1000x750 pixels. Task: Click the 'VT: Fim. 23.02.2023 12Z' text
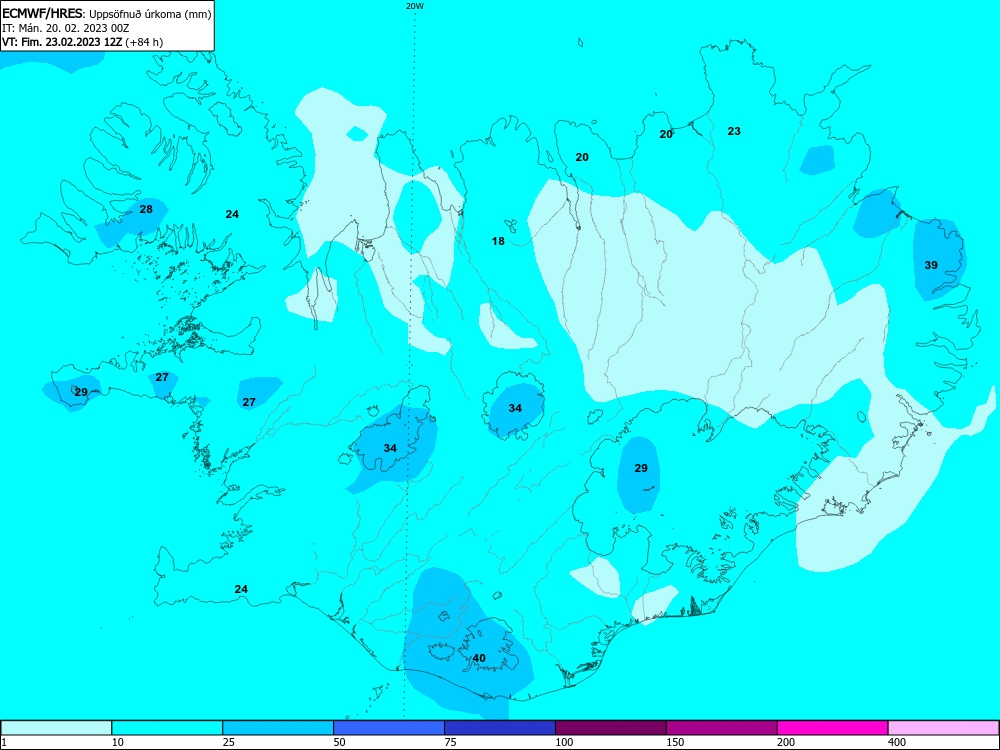[x=62, y=42]
